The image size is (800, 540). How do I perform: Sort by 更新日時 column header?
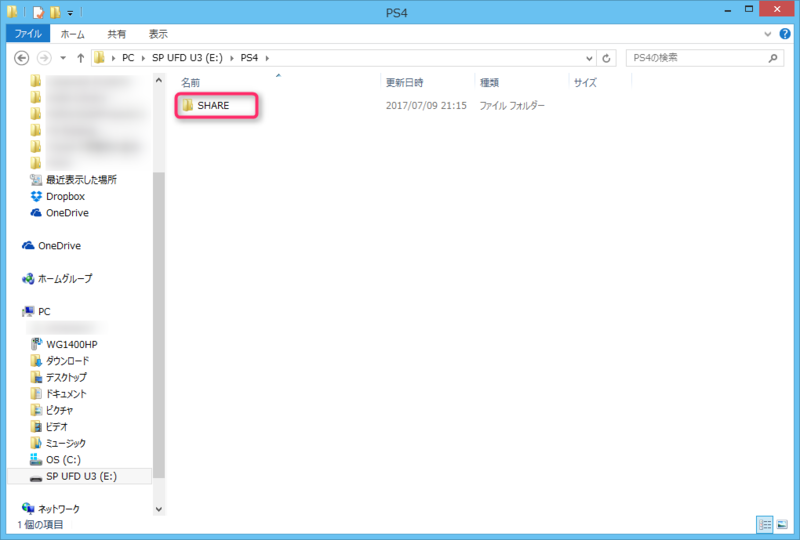coord(405,83)
